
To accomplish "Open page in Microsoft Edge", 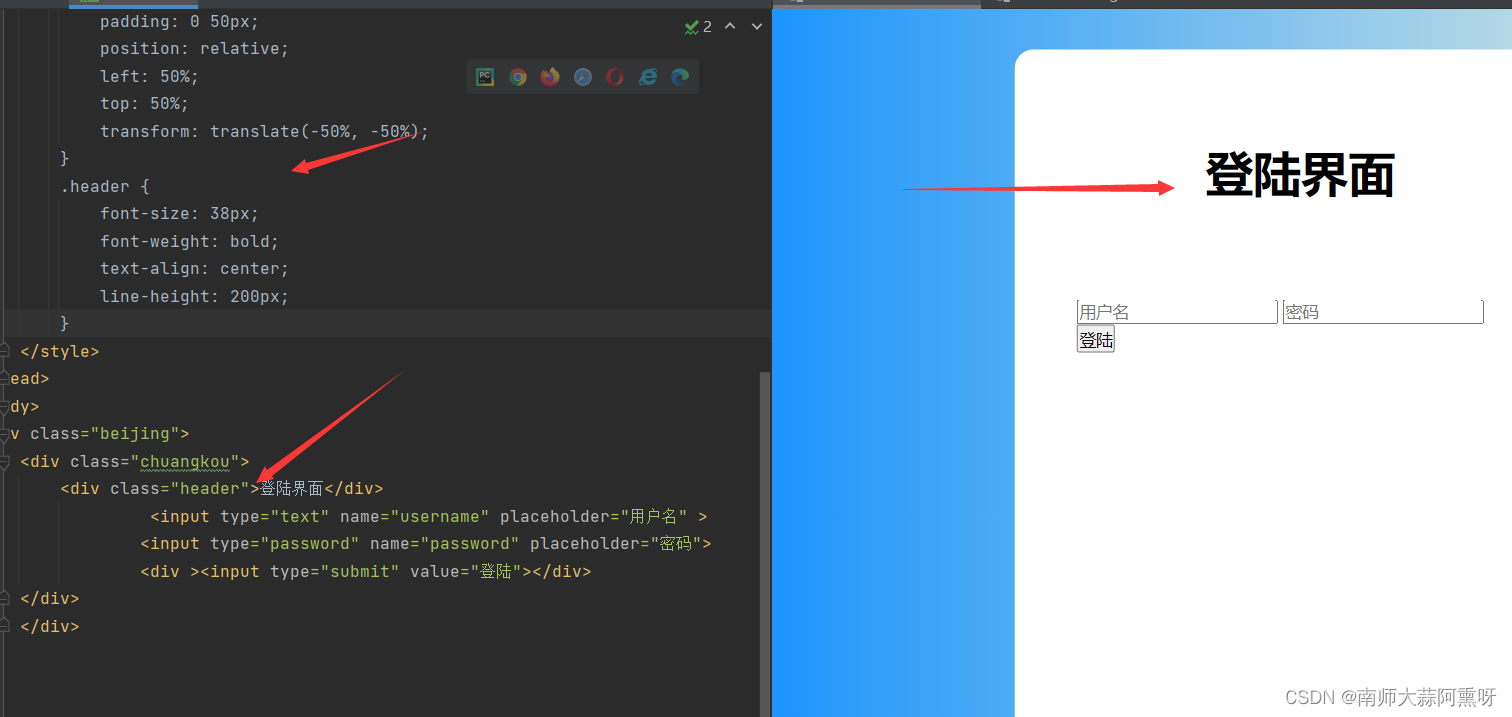I will coord(680,77).
